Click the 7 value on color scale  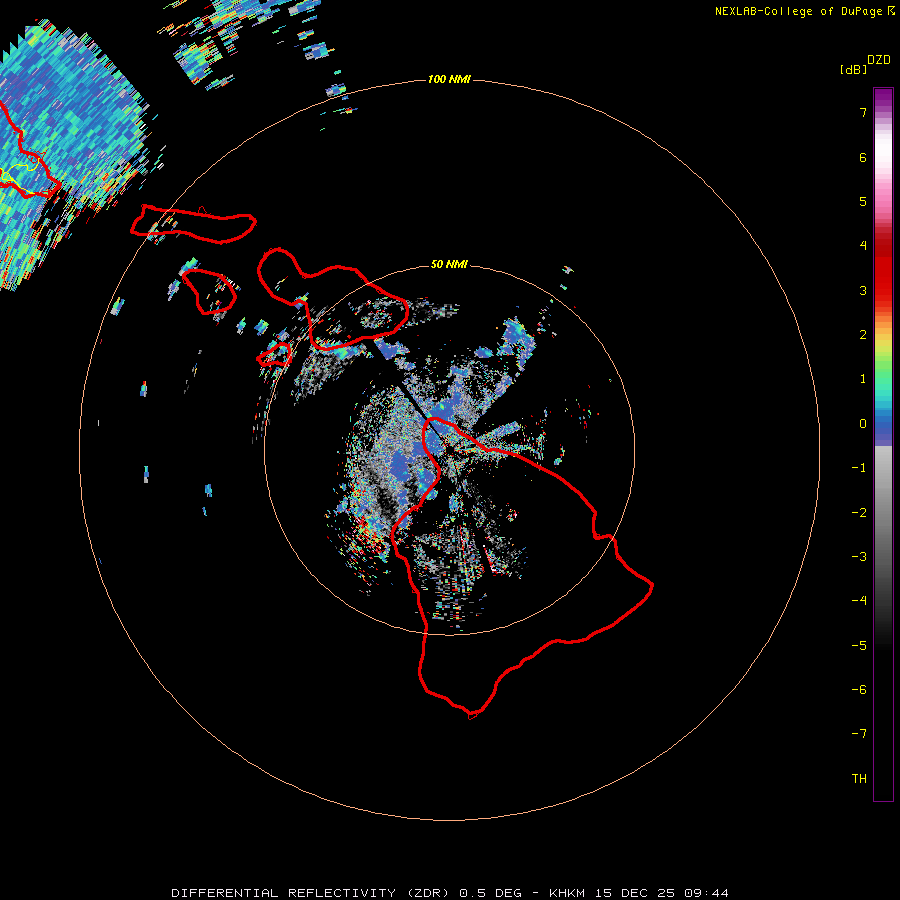pos(863,112)
